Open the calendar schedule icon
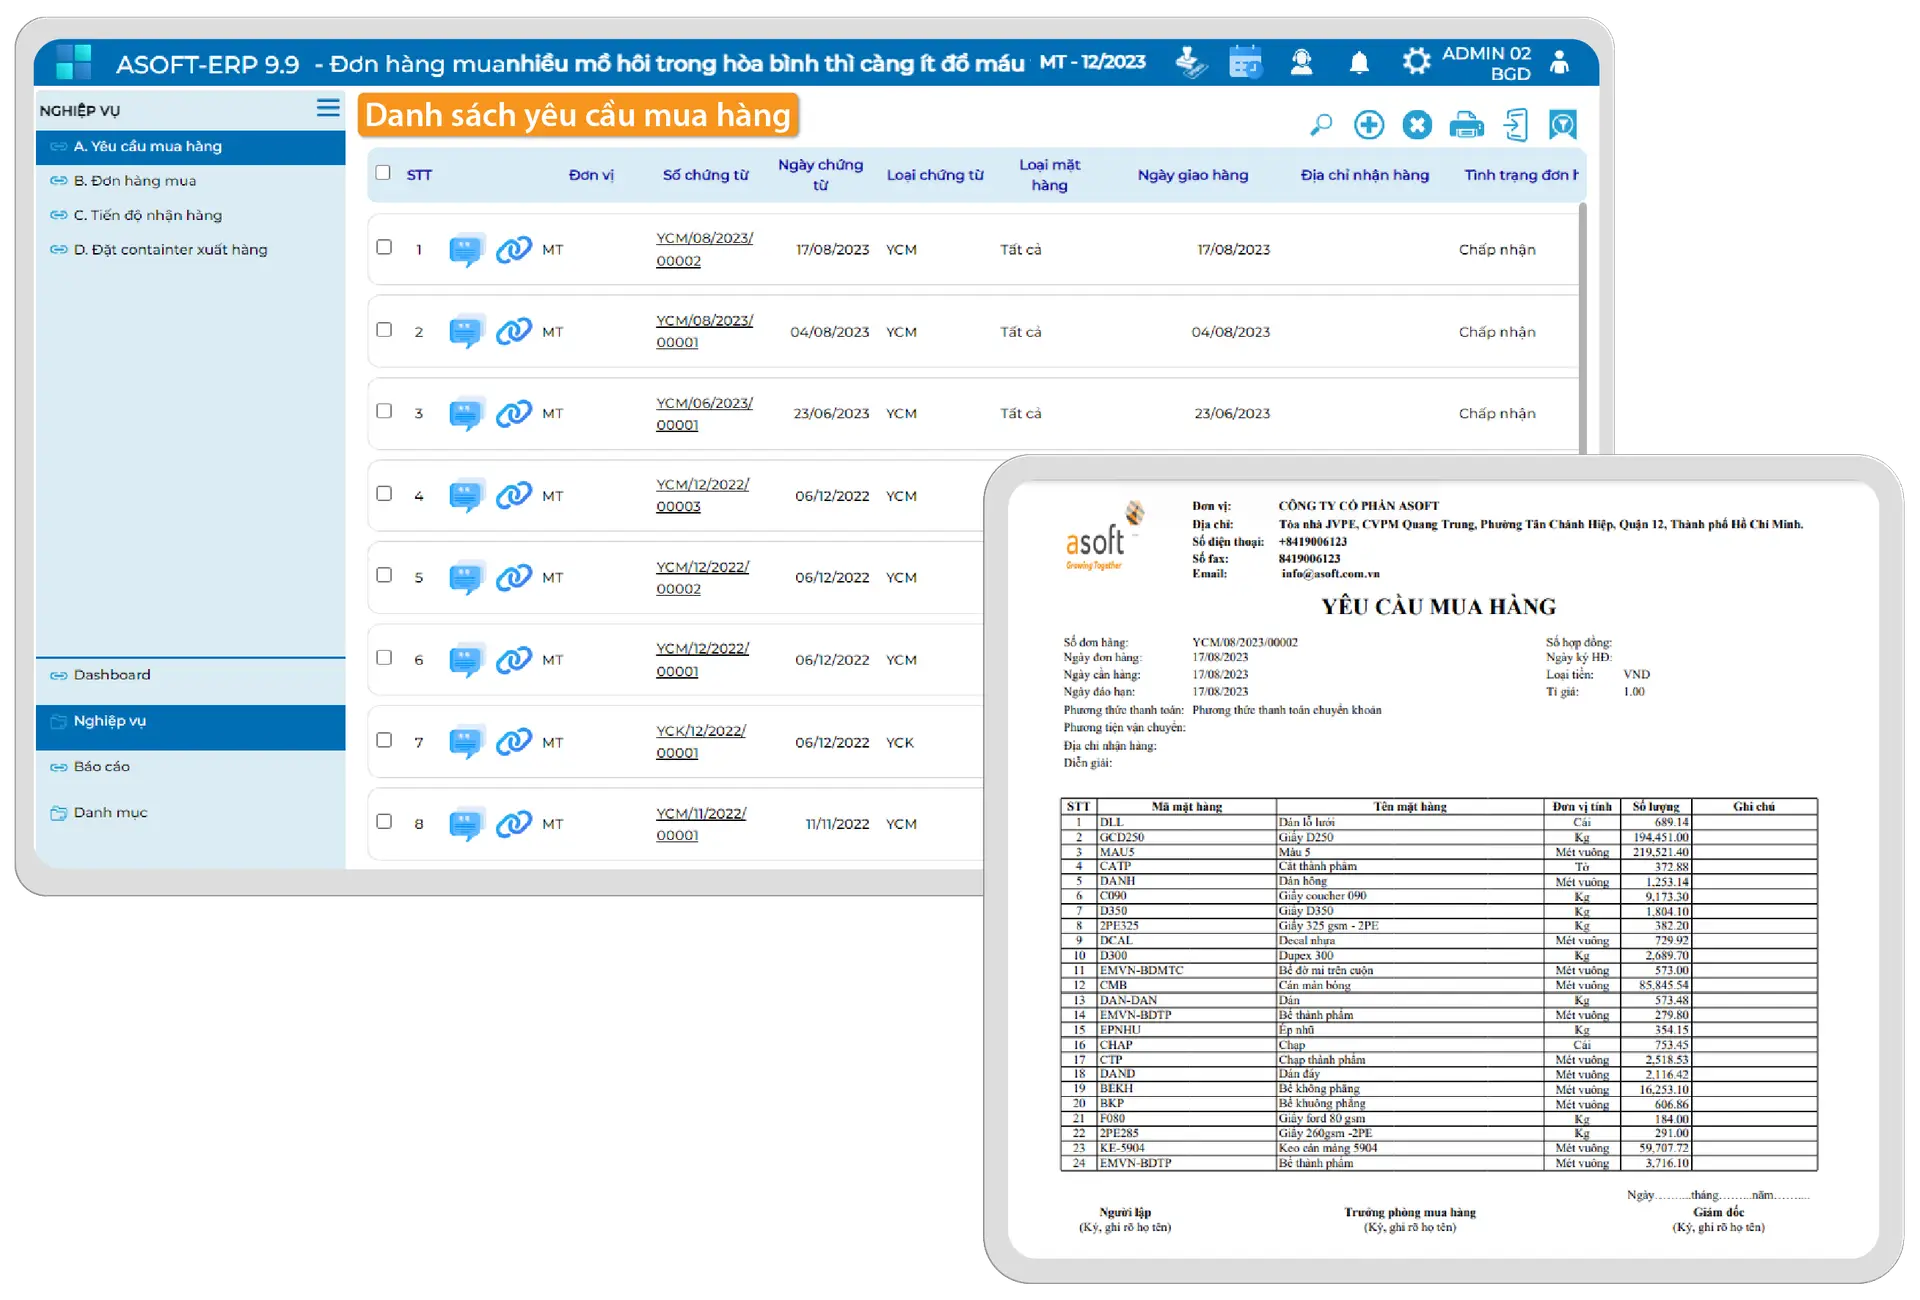This screenshot has width=1920, height=1300. pos(1245,63)
